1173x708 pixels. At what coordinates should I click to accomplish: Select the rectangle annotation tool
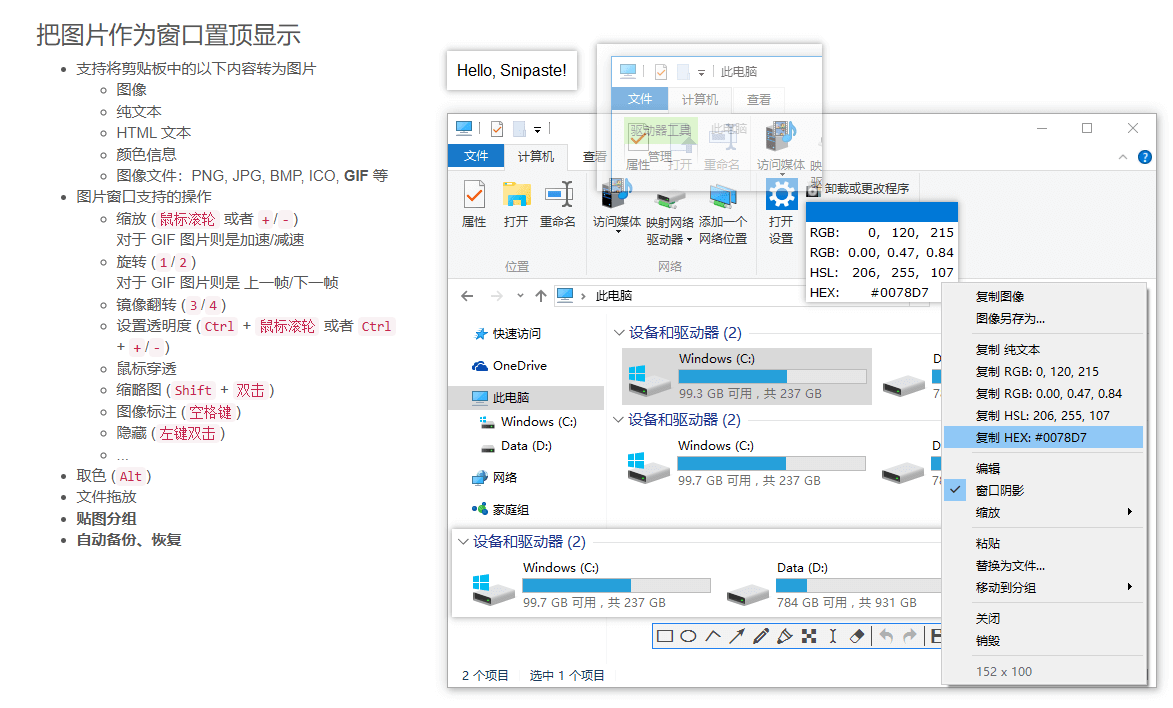665,636
